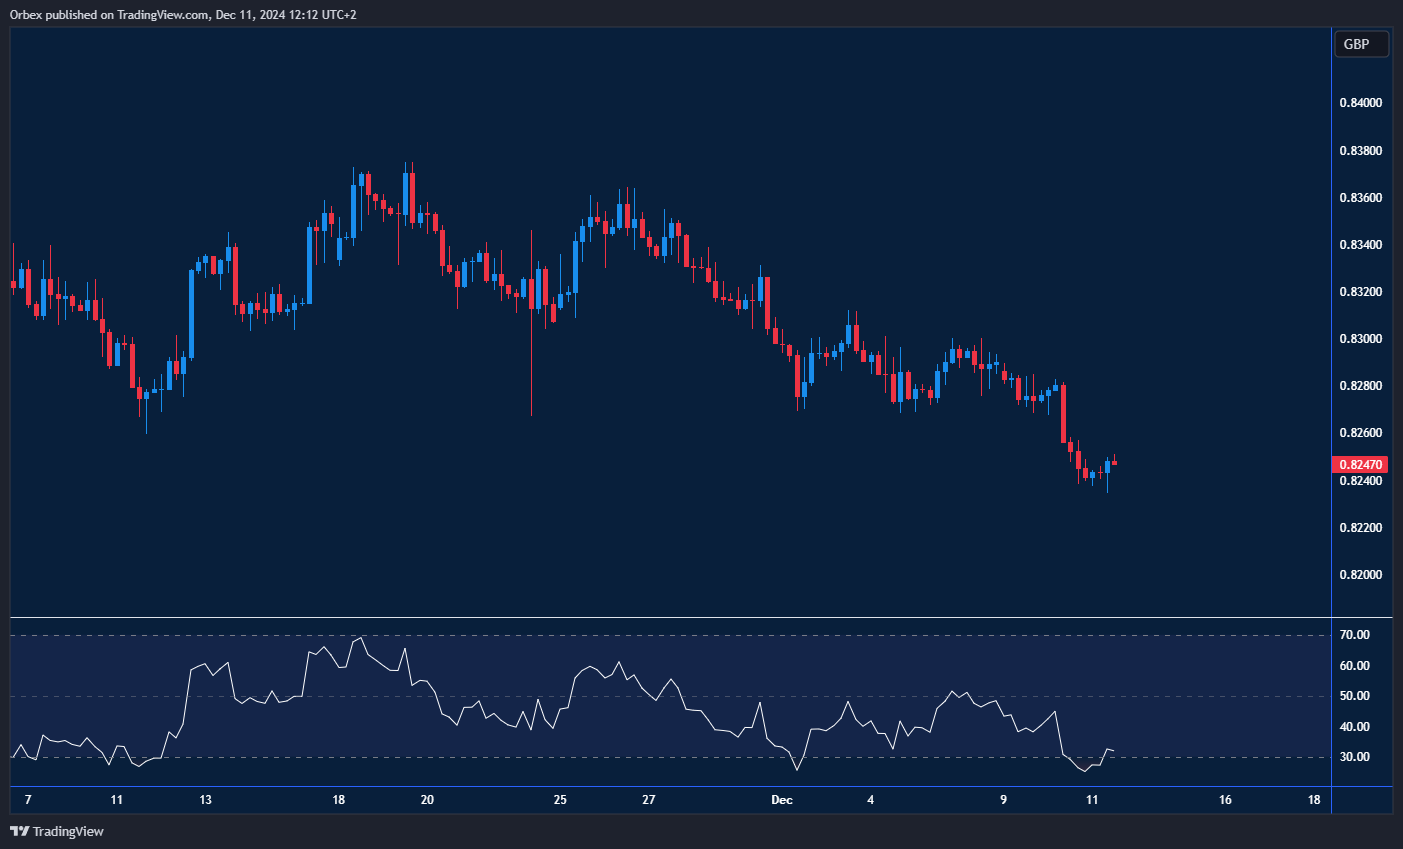Click the Dec marker on time axis
The width and height of the screenshot is (1403, 849).
click(x=782, y=800)
